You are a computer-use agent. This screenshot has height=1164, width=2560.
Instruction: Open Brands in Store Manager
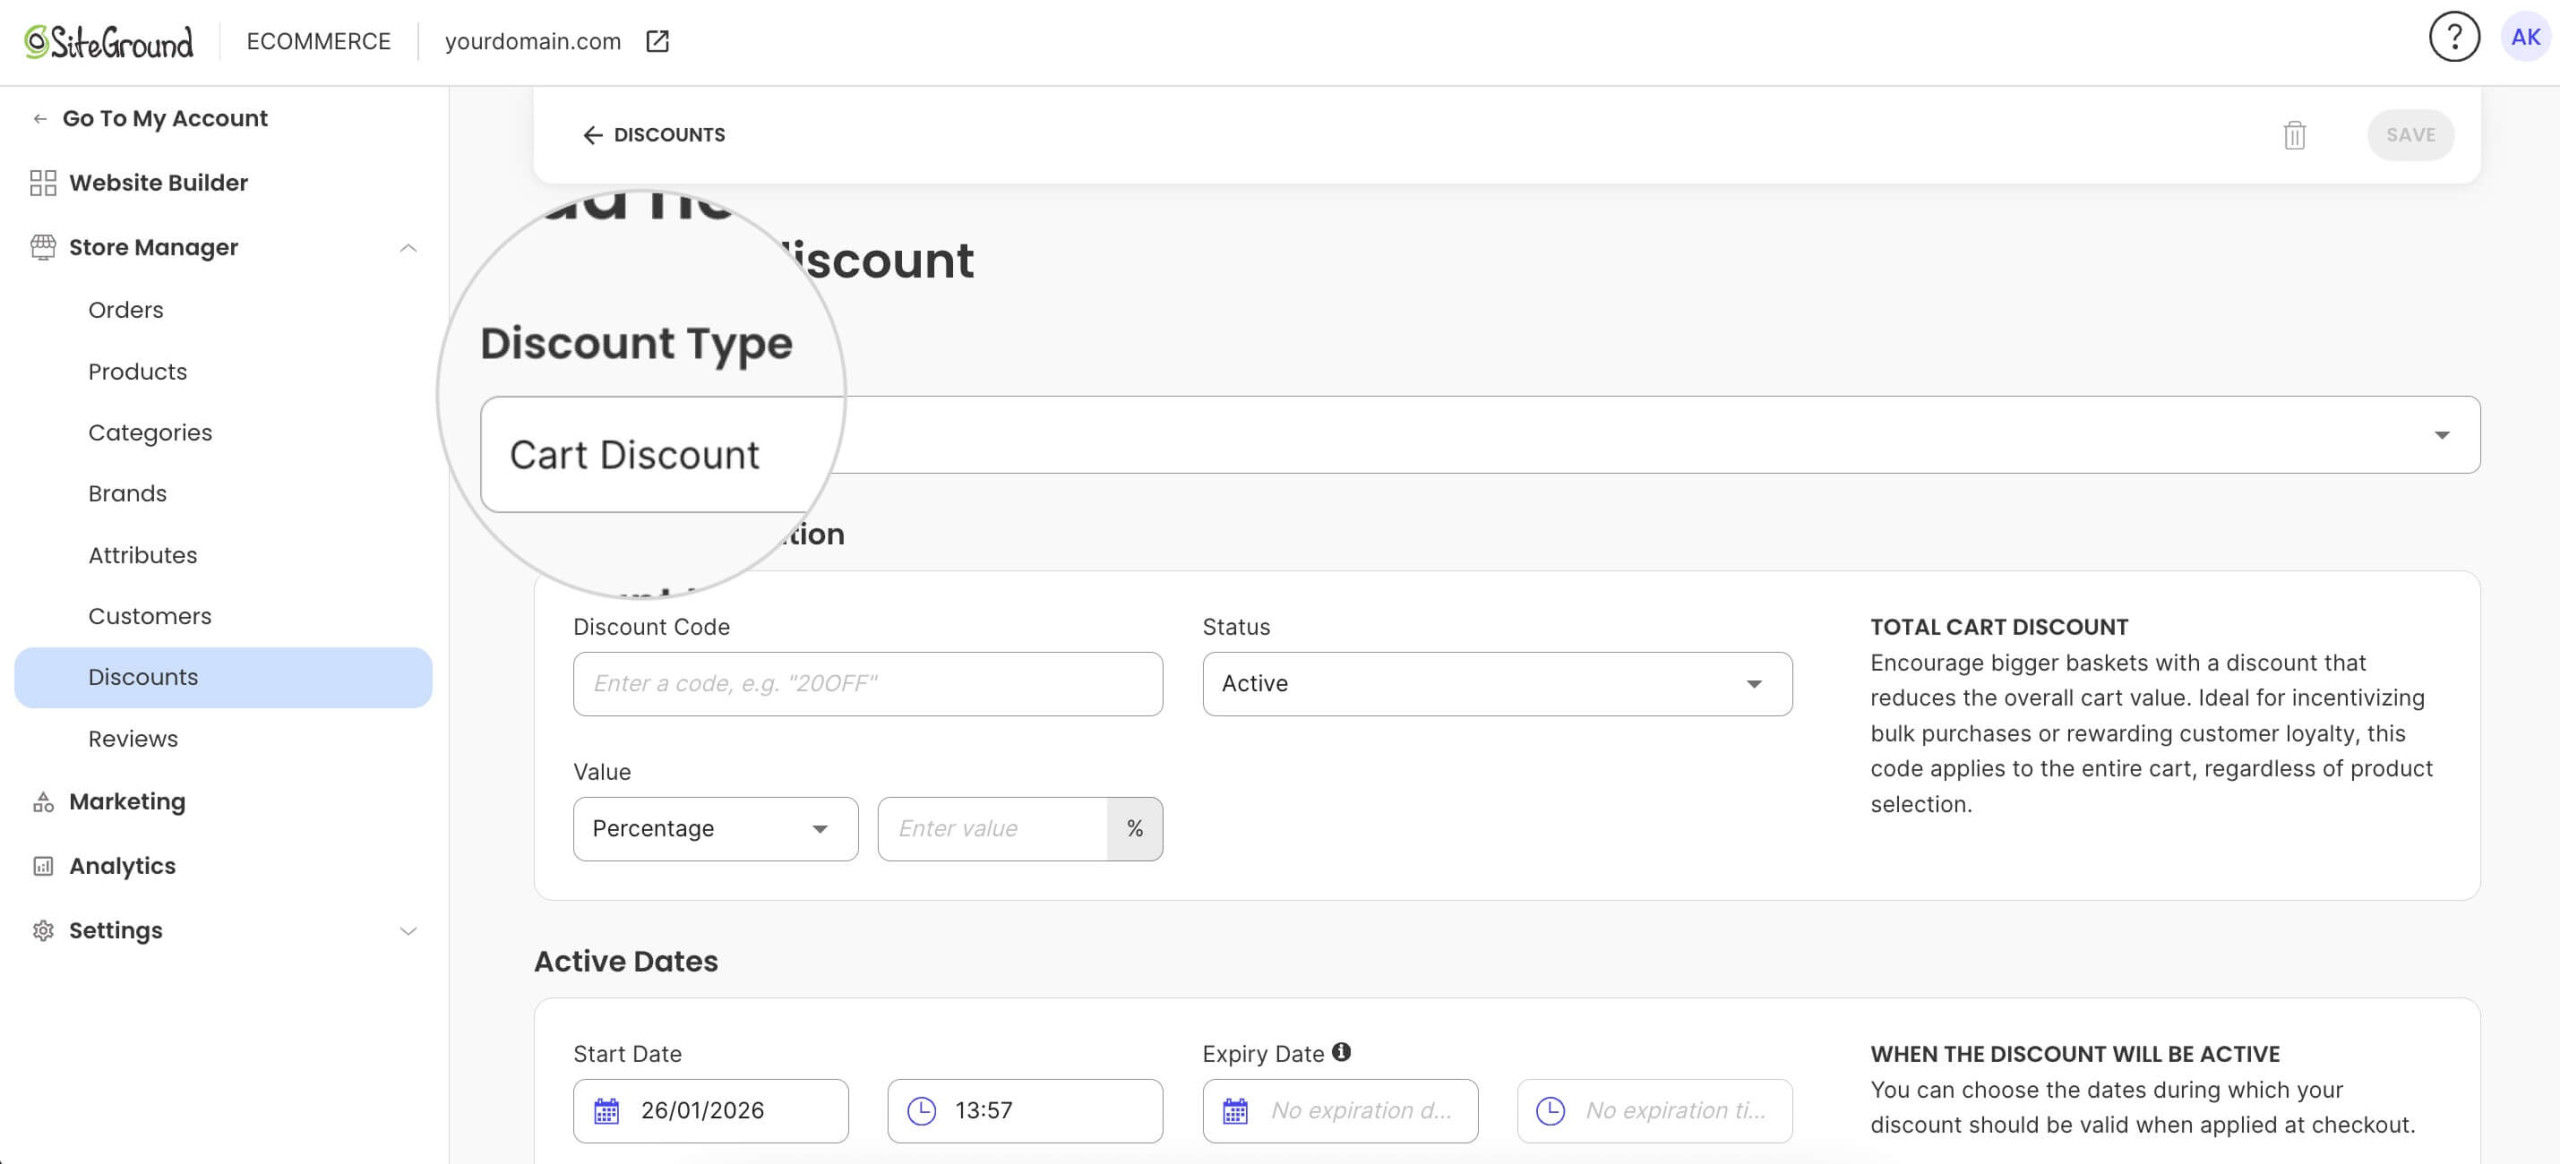127,494
